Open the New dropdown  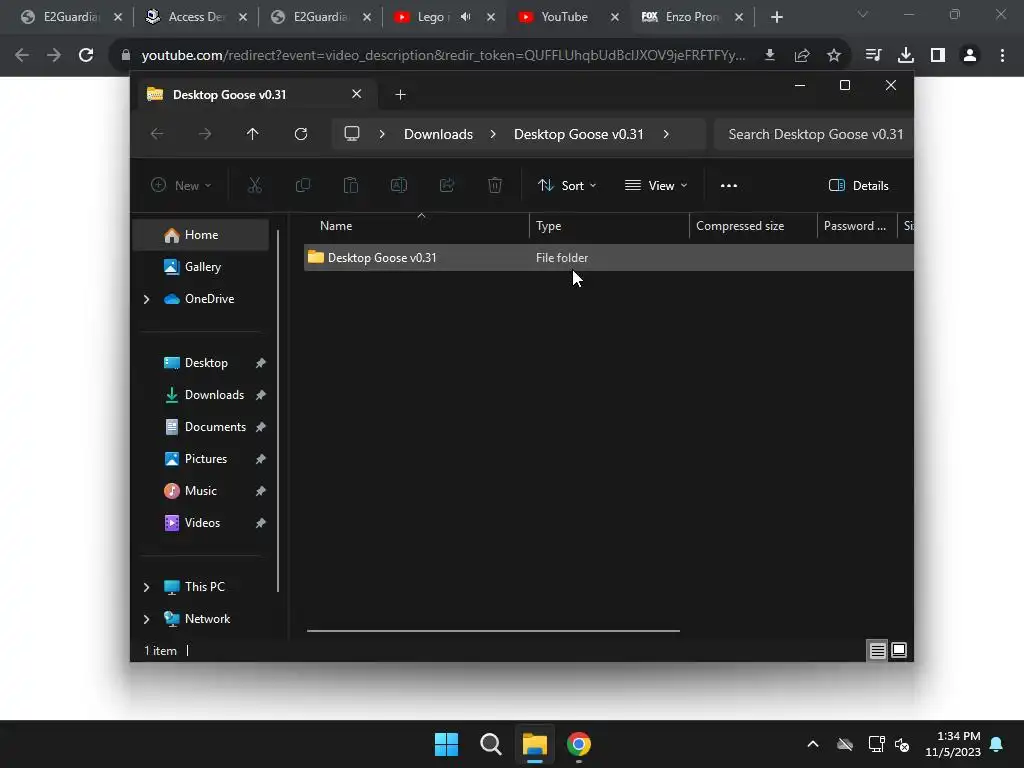[181, 185]
